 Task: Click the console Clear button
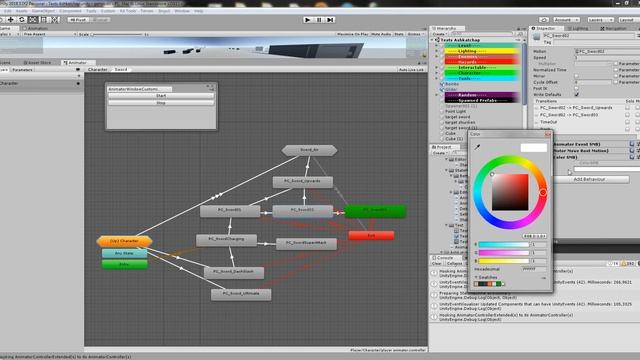(x=437, y=264)
